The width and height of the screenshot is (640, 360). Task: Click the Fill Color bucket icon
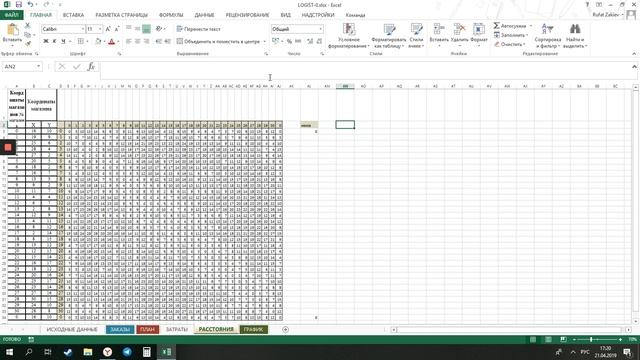click(98, 41)
